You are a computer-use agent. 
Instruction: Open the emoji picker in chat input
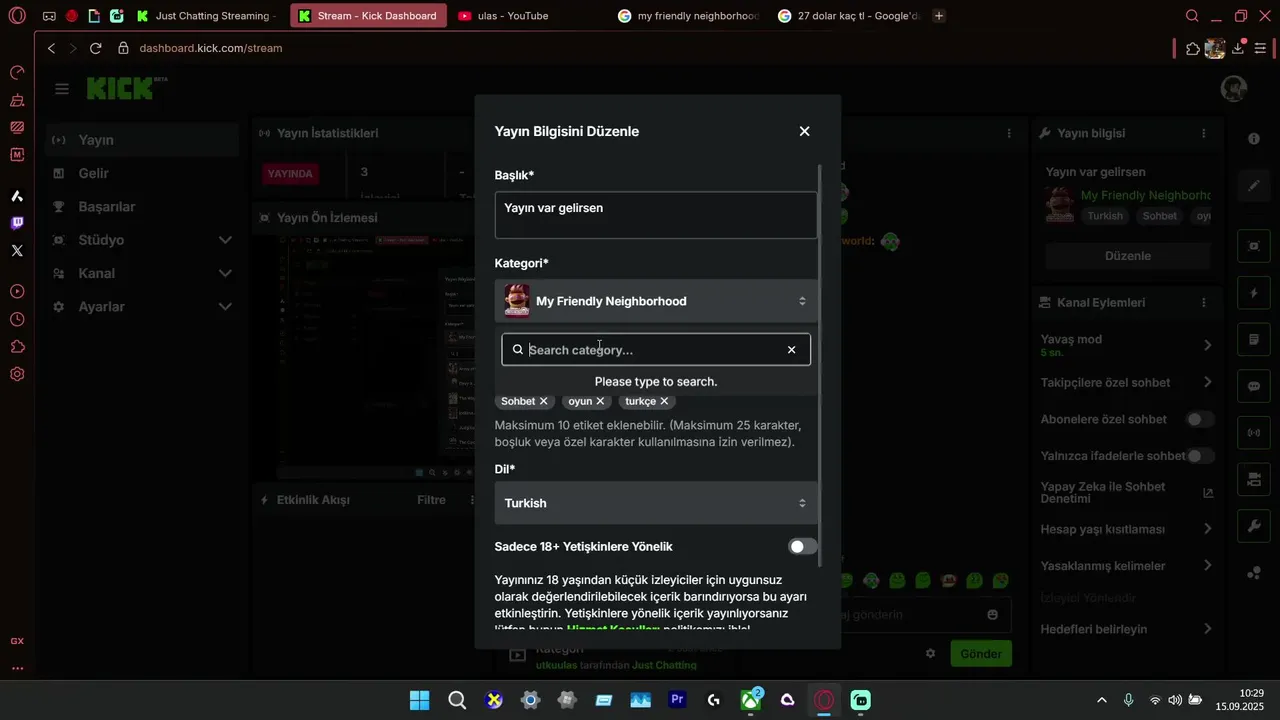click(992, 615)
